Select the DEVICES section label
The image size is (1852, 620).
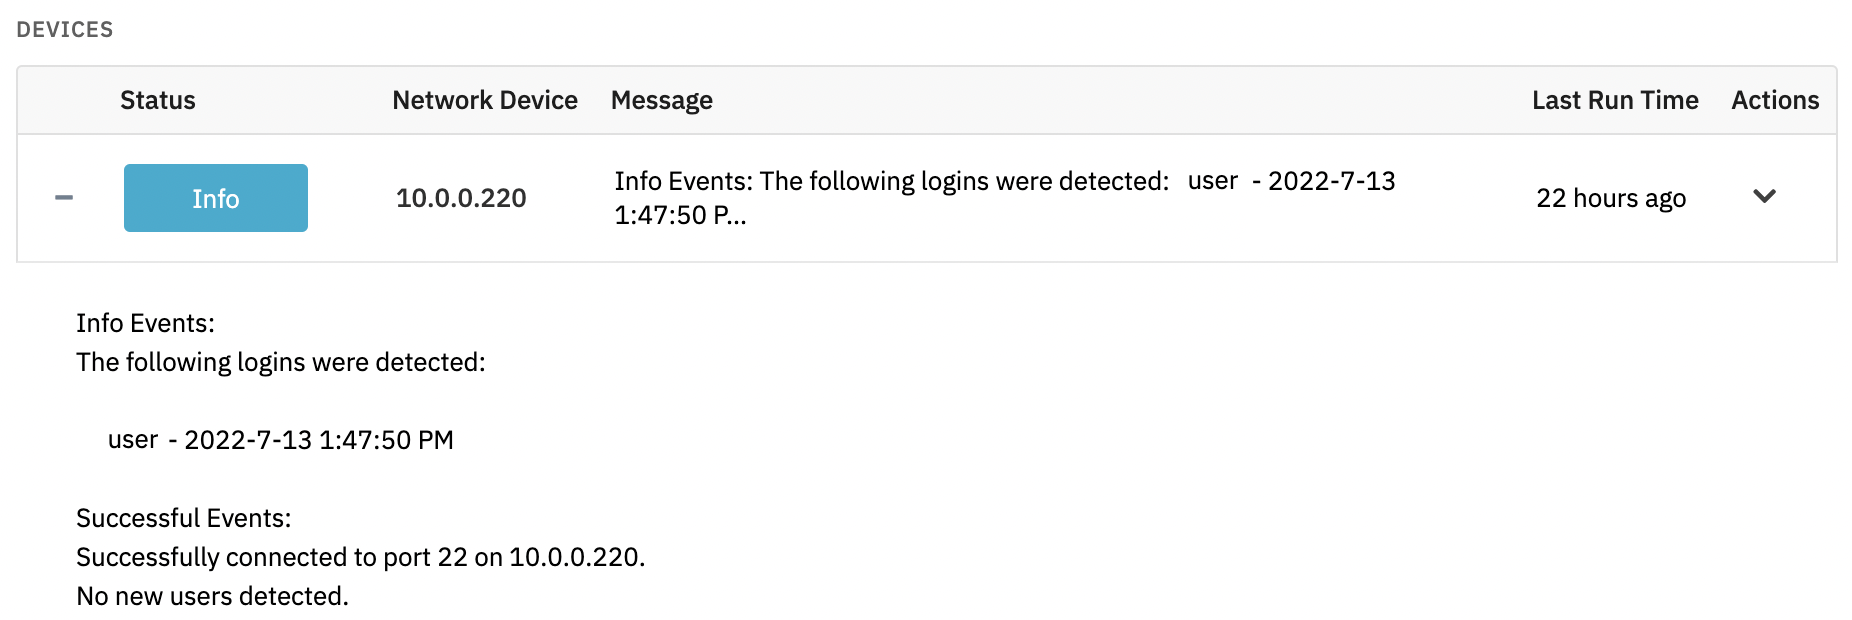click(65, 29)
